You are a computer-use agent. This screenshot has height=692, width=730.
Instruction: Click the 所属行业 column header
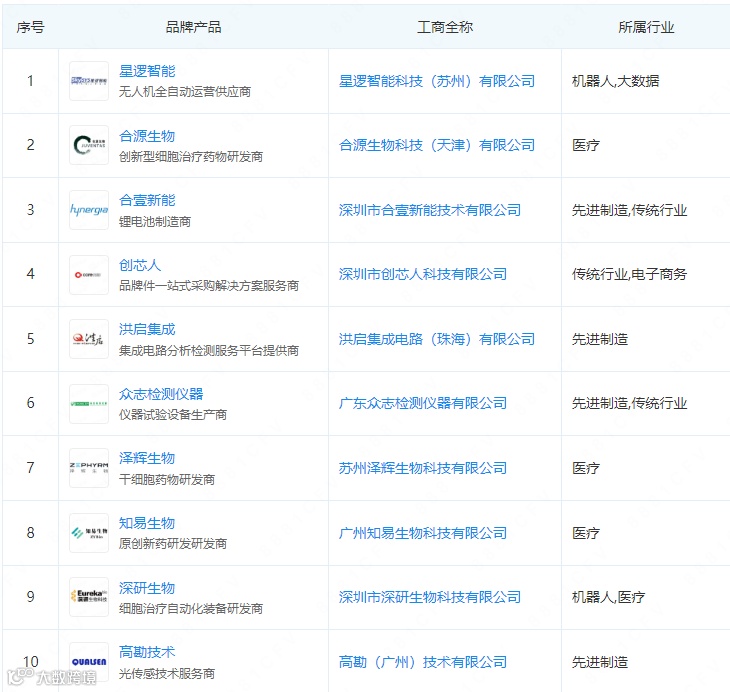[646, 27]
